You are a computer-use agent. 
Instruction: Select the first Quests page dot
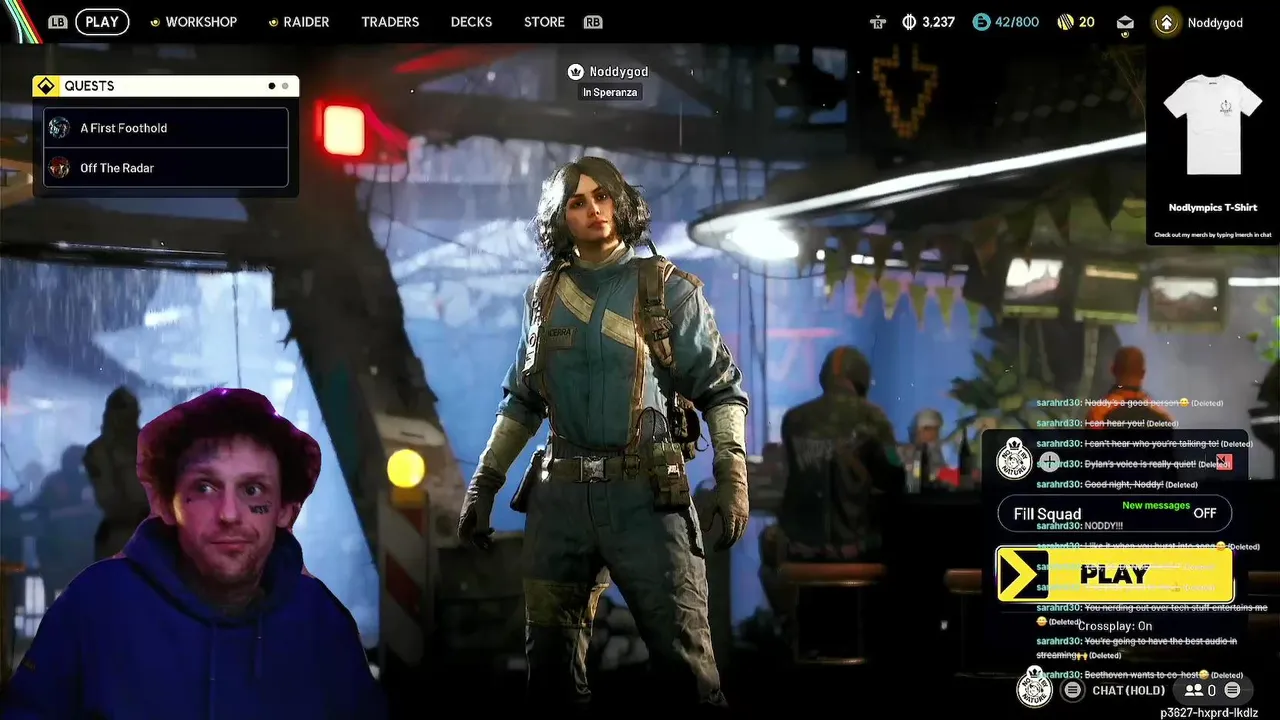tap(272, 86)
